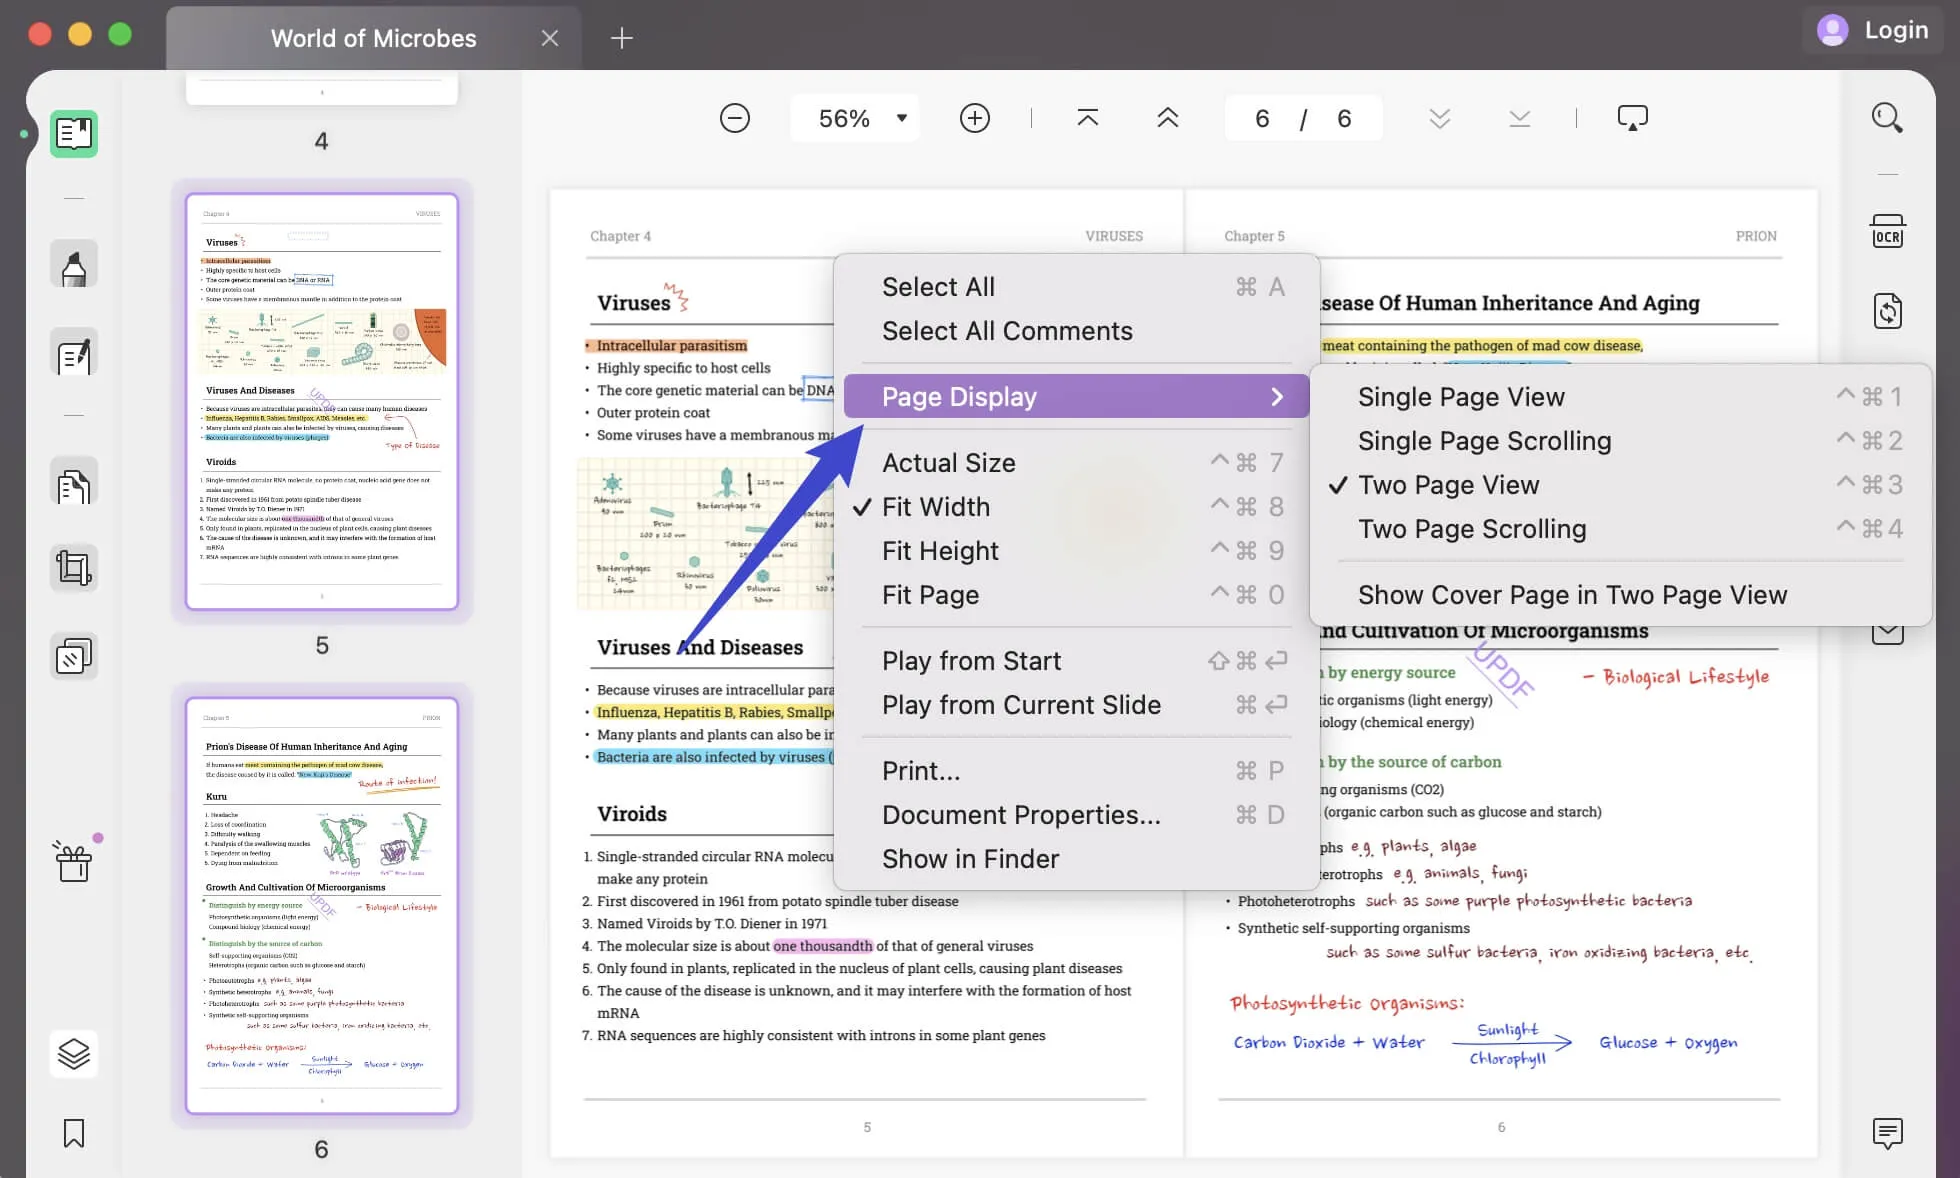Click Print from the context menu
The height and width of the screenshot is (1178, 1960).
pyautogui.click(x=920, y=770)
